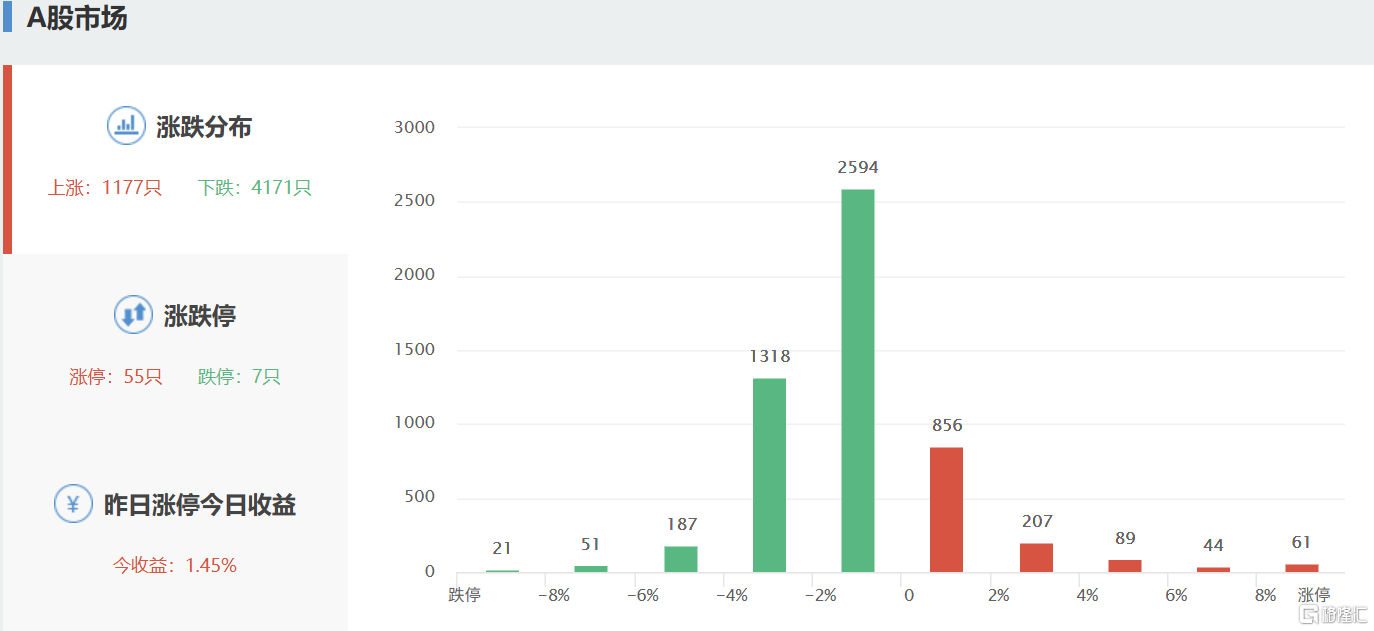1374x631 pixels.
Task: Open the 昨日涨停今日收益 tab
Action: (x=199, y=505)
